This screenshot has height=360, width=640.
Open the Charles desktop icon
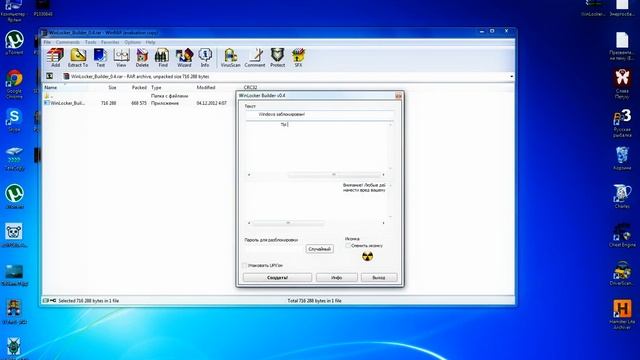tap(622, 196)
